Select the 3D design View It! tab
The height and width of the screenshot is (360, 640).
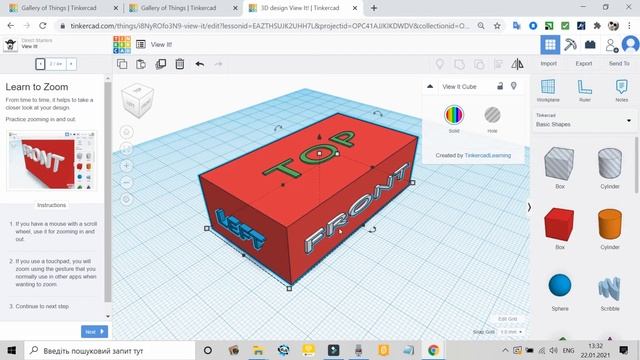302,8
